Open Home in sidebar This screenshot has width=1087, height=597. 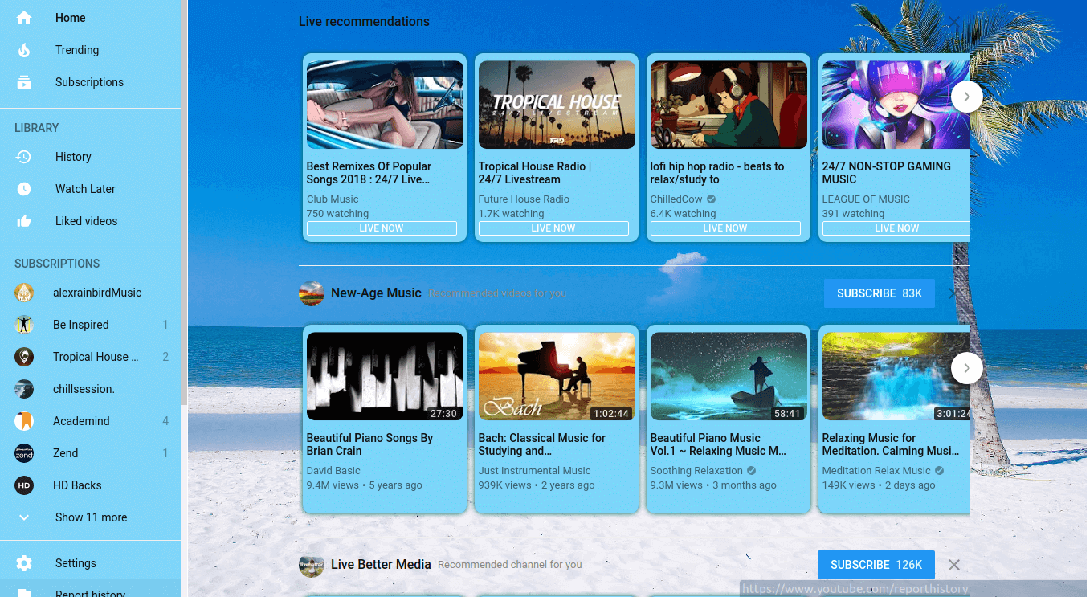90,17
